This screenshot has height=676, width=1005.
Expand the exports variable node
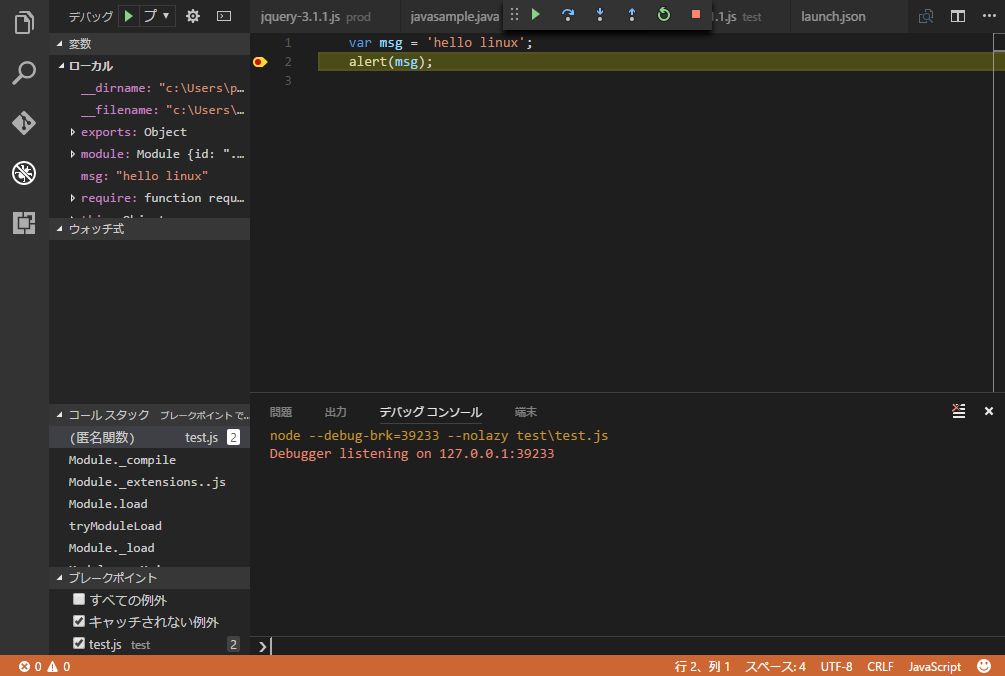tap(73, 132)
